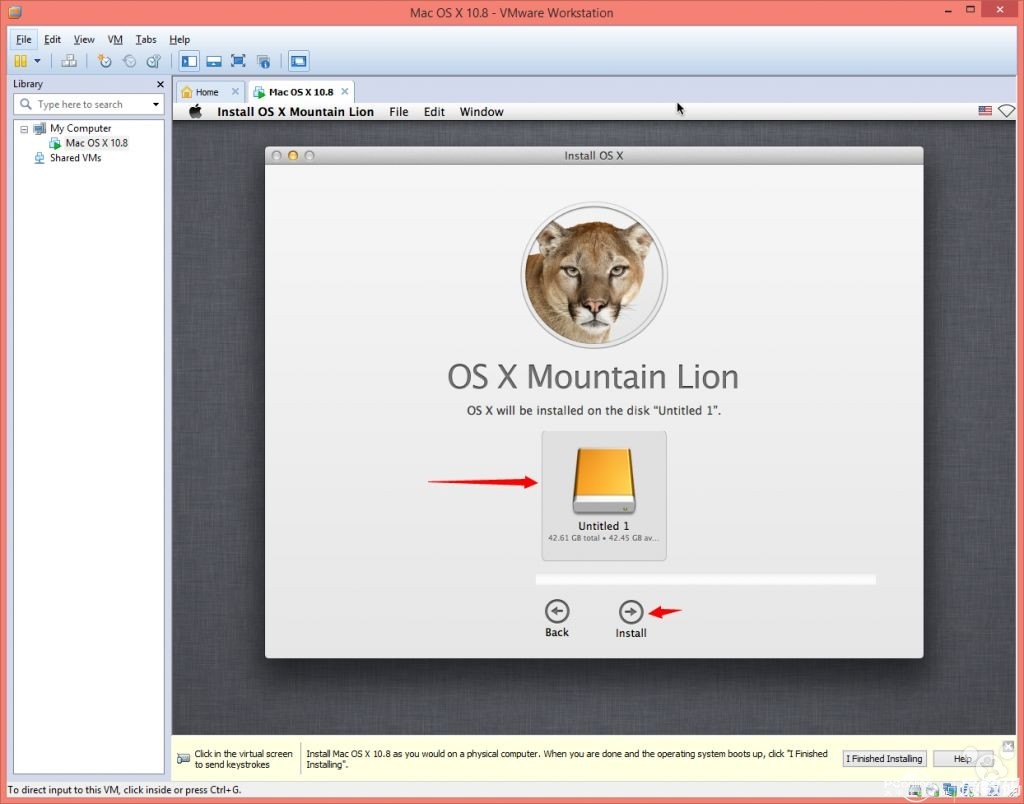Open the Library search filter dropdown
Screen dimensions: 1024x804
(x=155, y=105)
